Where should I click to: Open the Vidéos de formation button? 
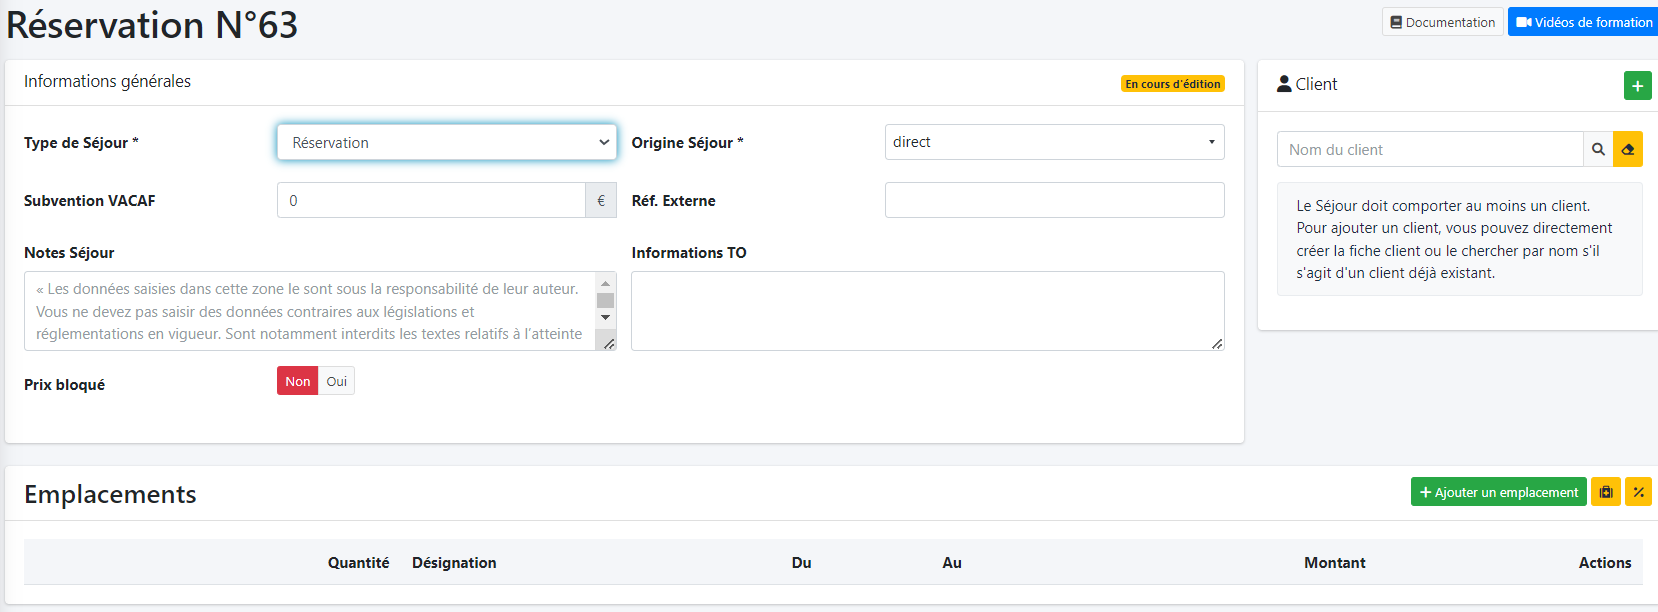point(1584,22)
